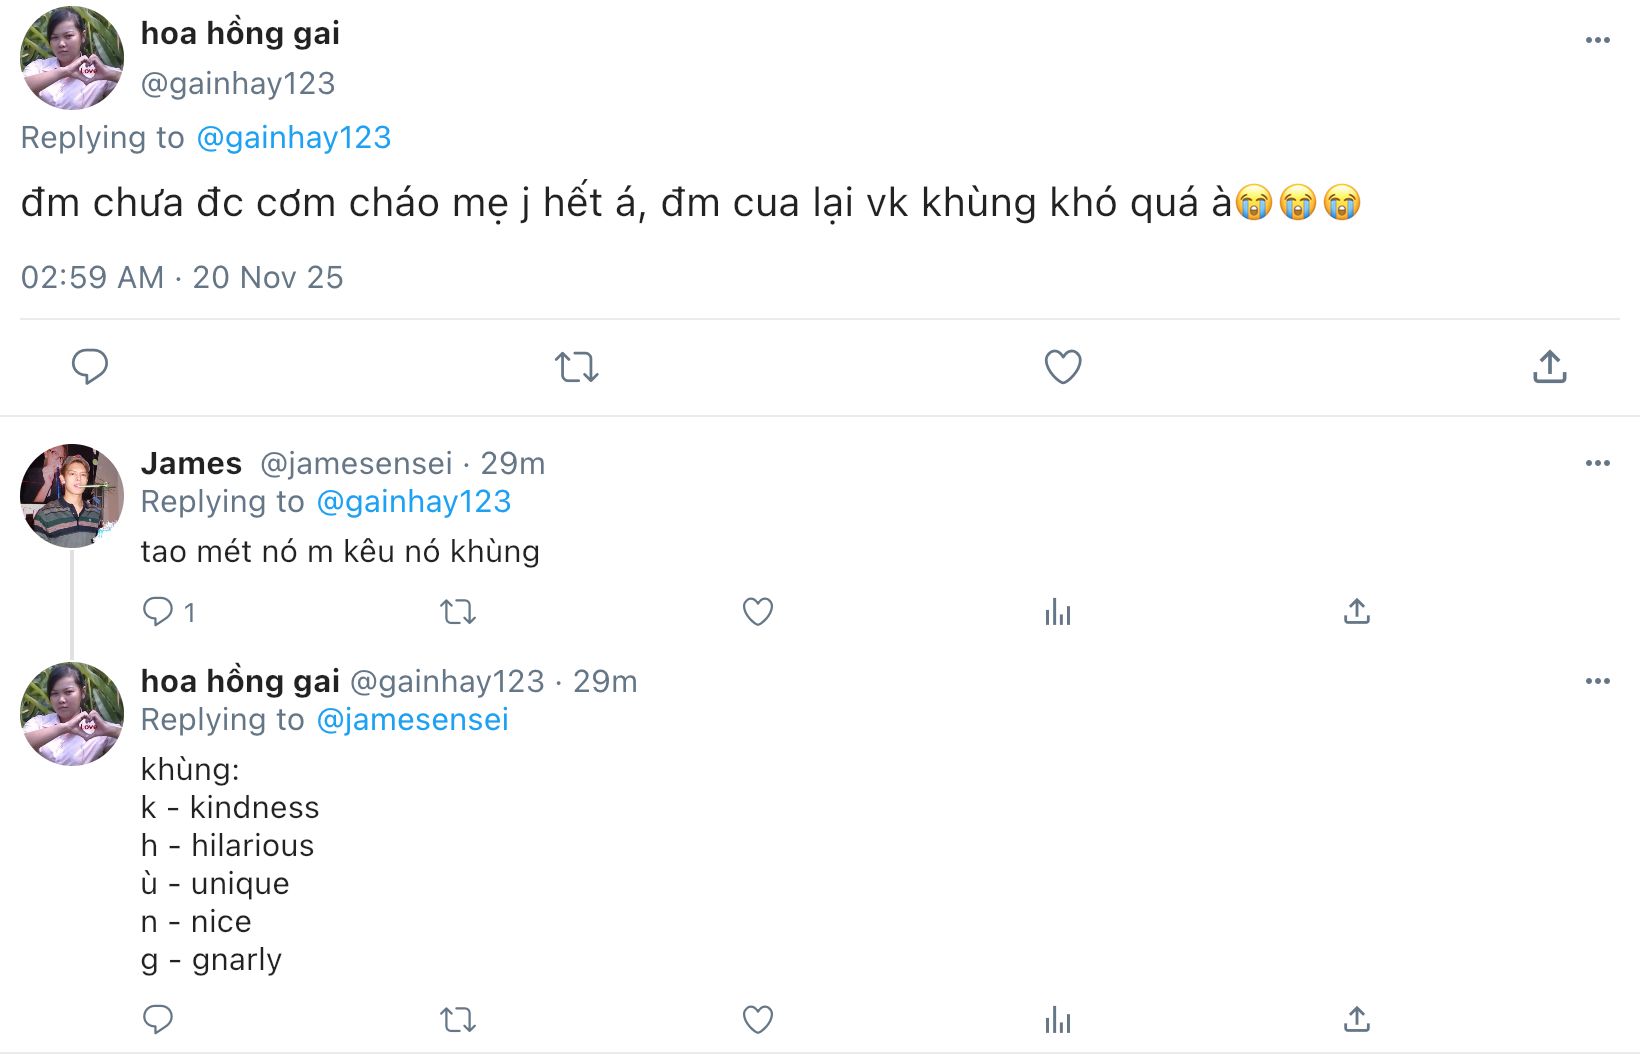Open more options on the main tweet

pyautogui.click(x=1597, y=40)
